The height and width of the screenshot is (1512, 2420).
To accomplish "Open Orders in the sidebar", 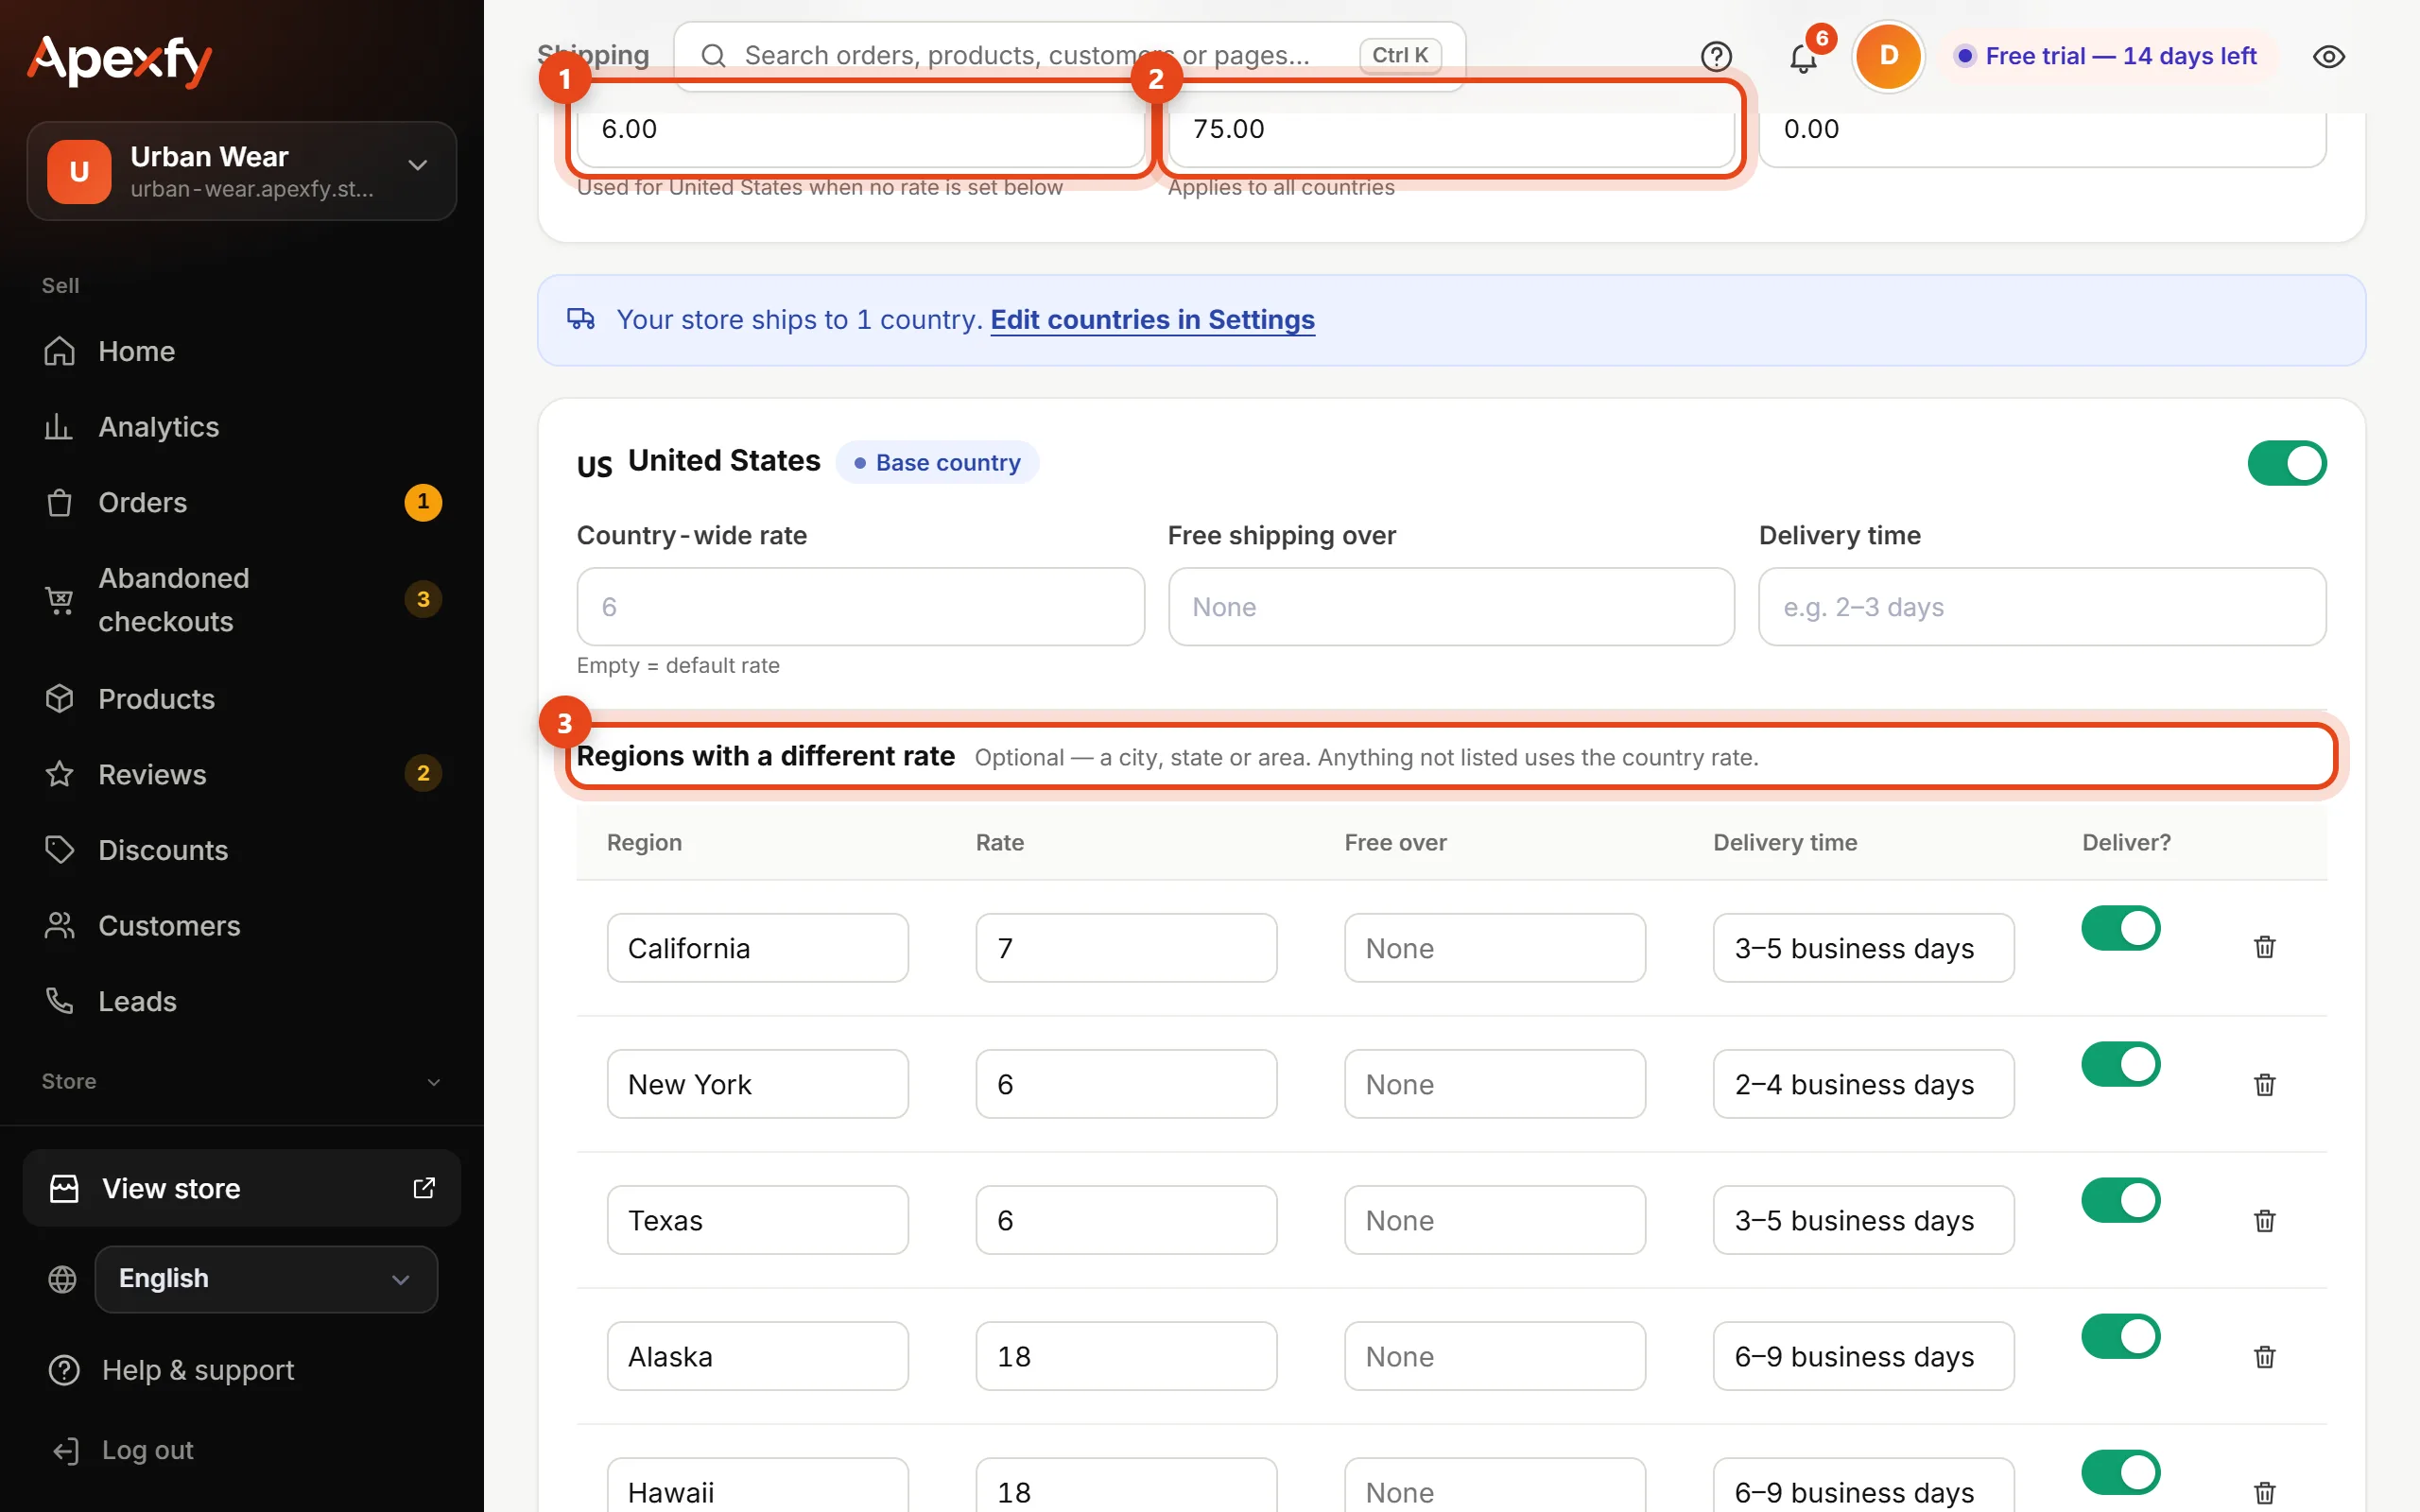I will coord(242,502).
